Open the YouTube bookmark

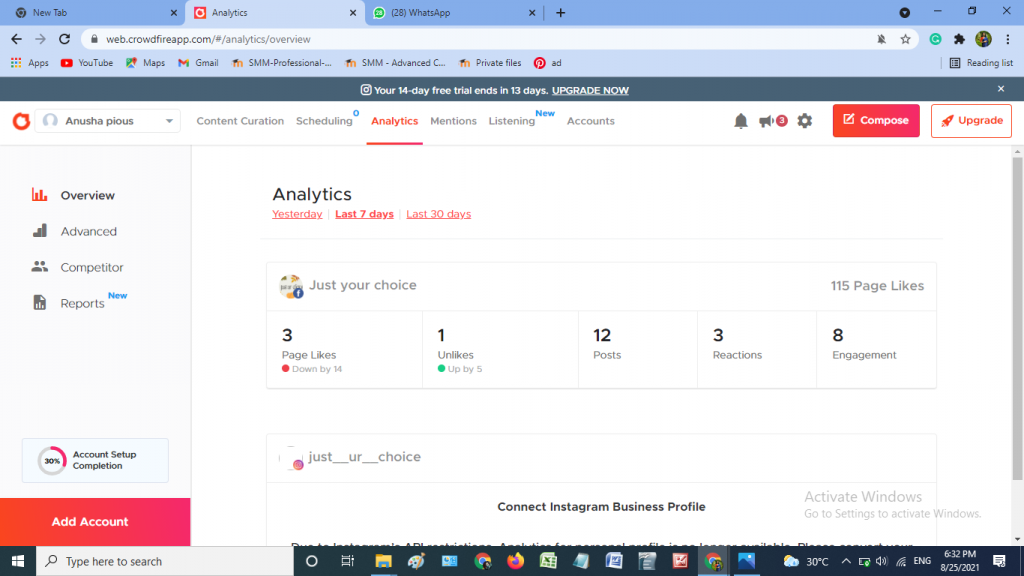click(87, 63)
